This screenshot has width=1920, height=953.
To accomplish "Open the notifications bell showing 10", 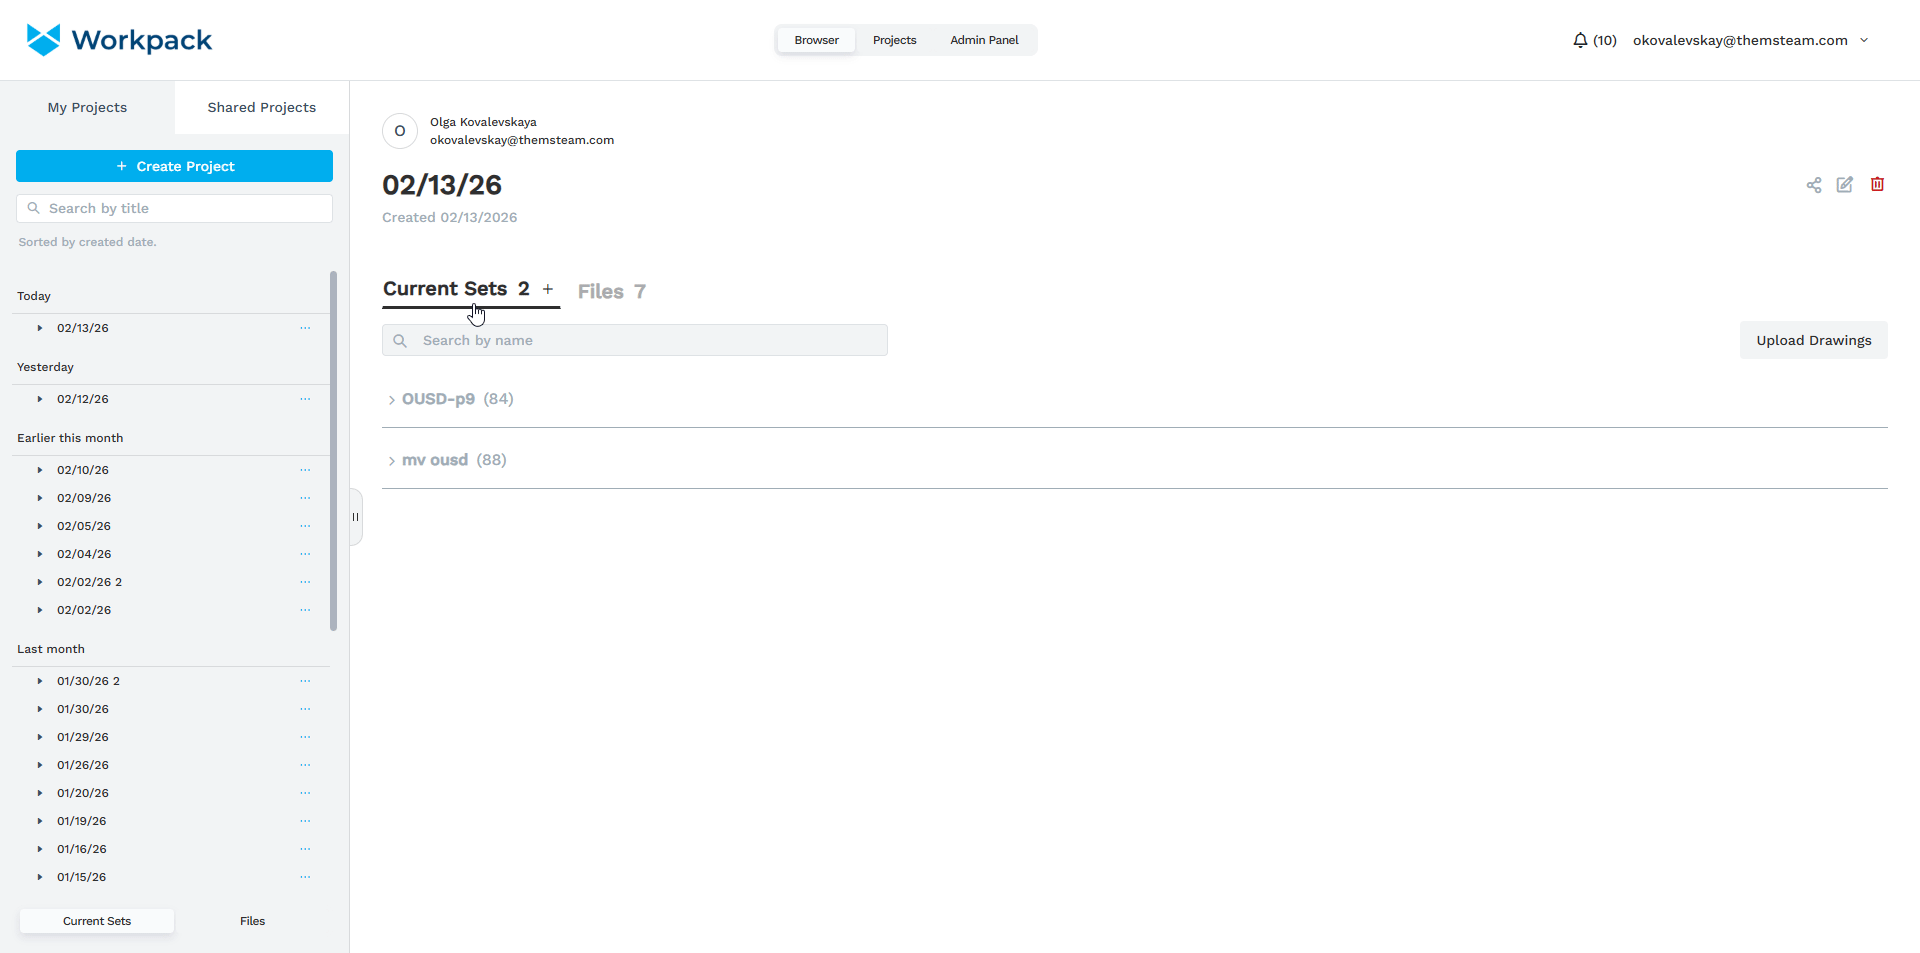I will point(1578,40).
